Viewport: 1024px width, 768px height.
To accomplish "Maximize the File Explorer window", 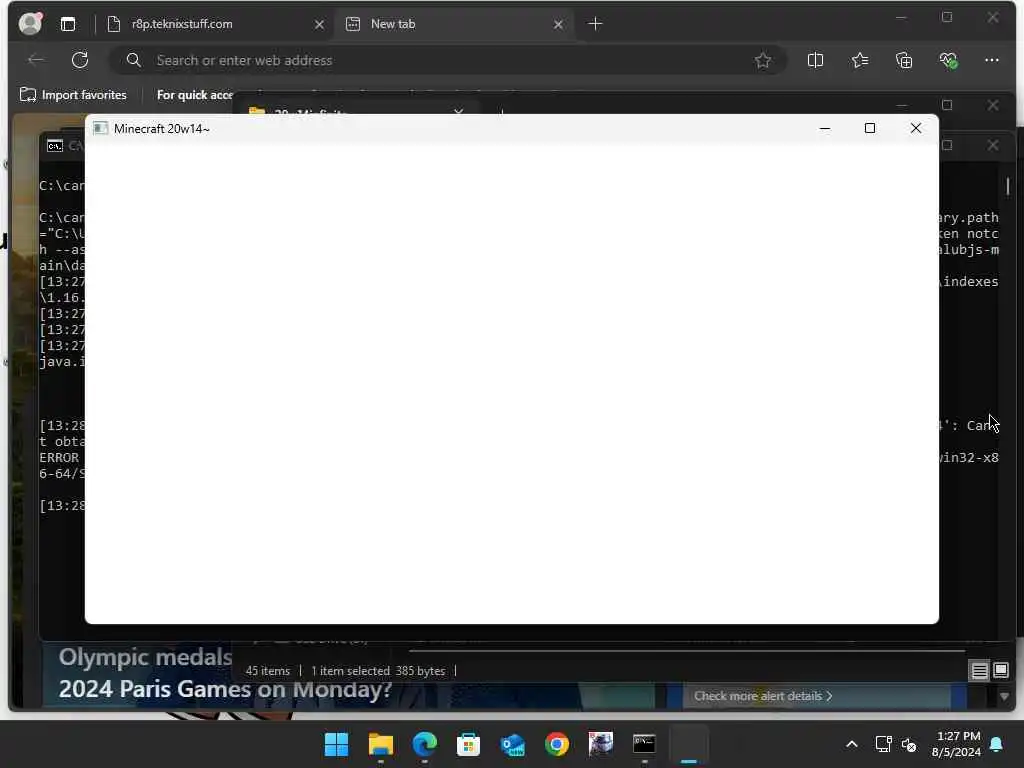I will click(947, 105).
